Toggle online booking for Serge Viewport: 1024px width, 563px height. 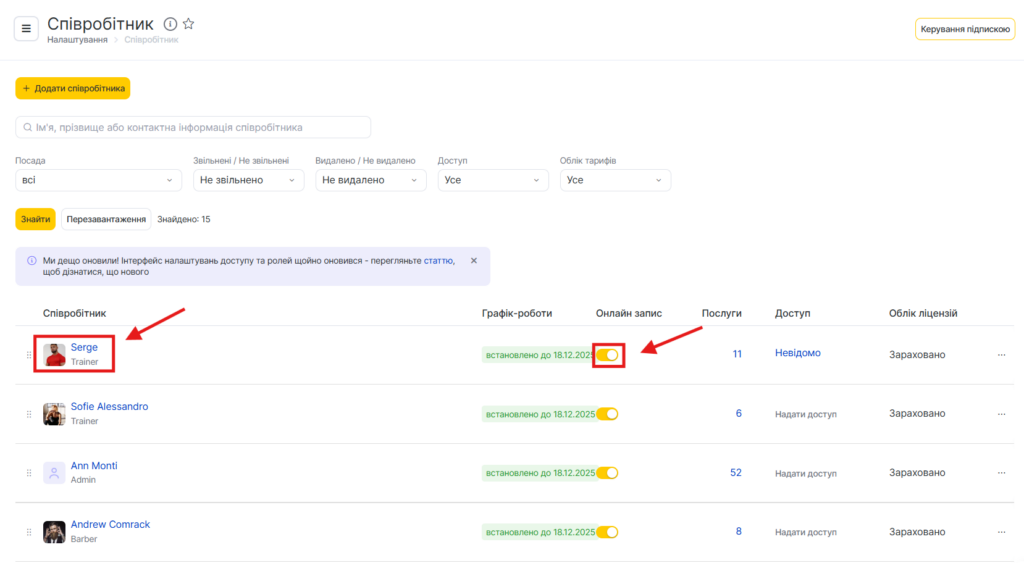(608, 355)
